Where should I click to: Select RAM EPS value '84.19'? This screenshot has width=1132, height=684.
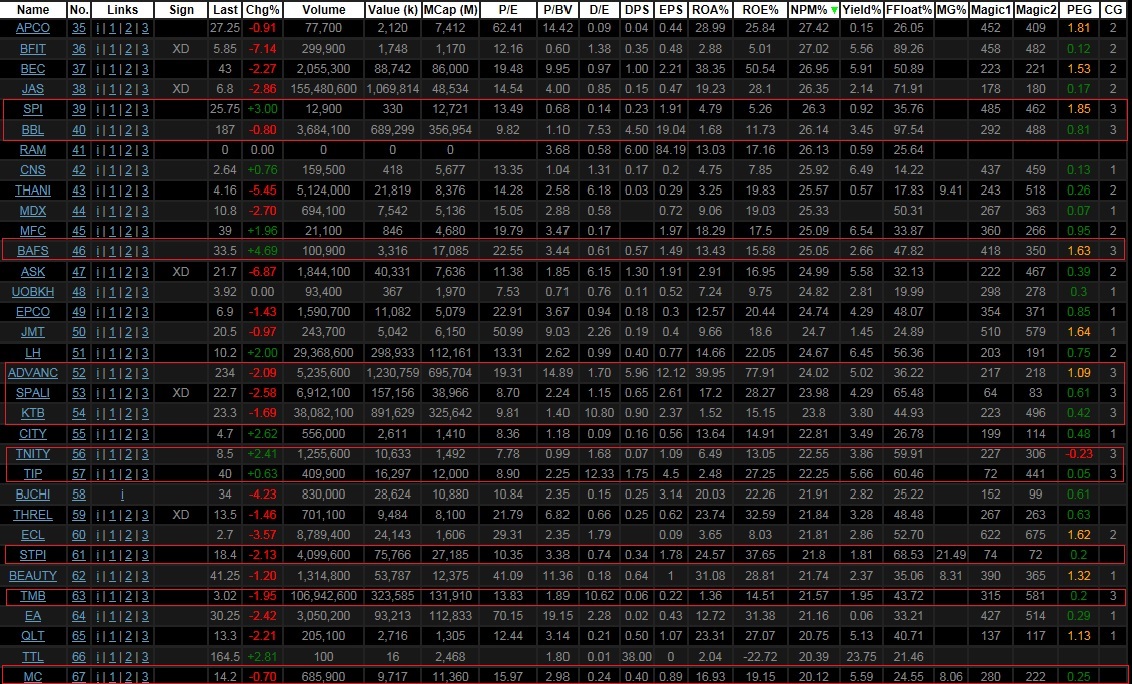[x=671, y=150]
